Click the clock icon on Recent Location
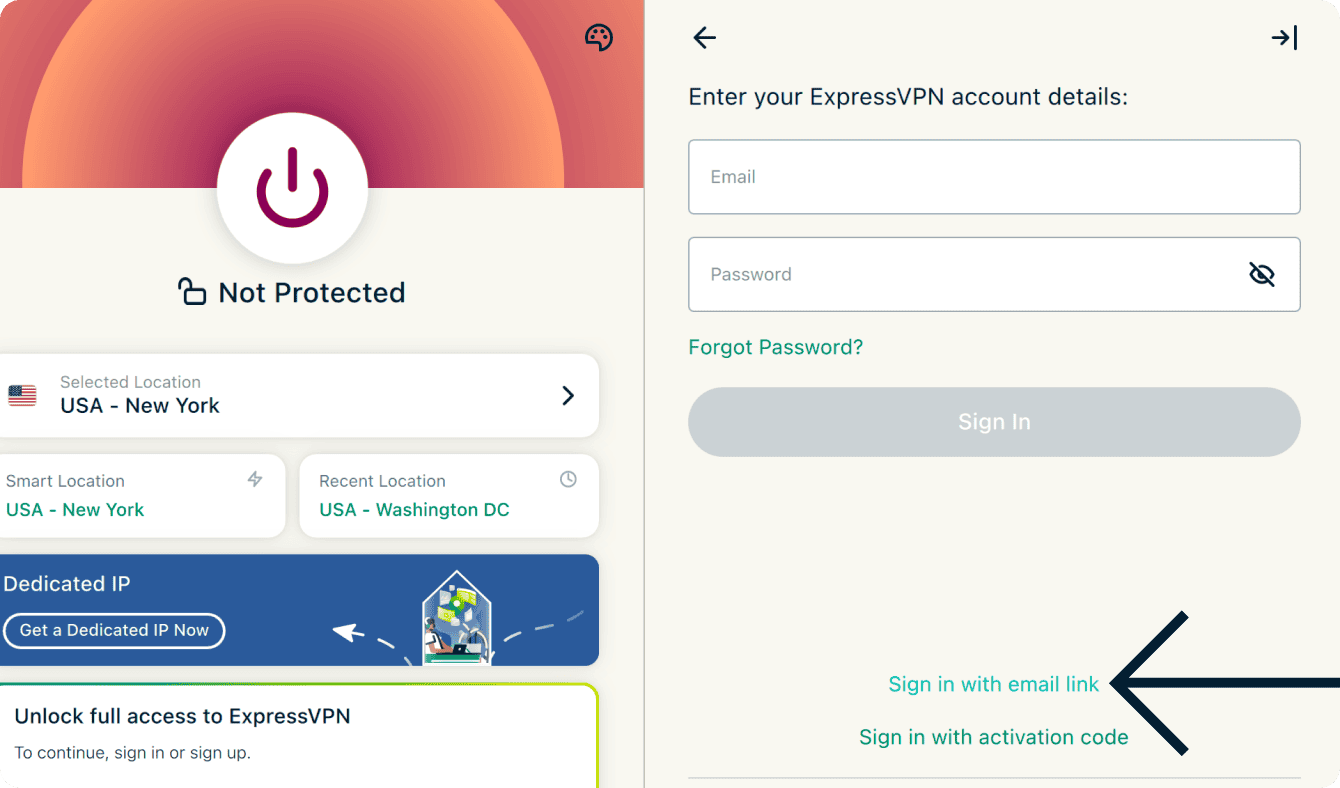The image size is (1340, 788). 568,480
